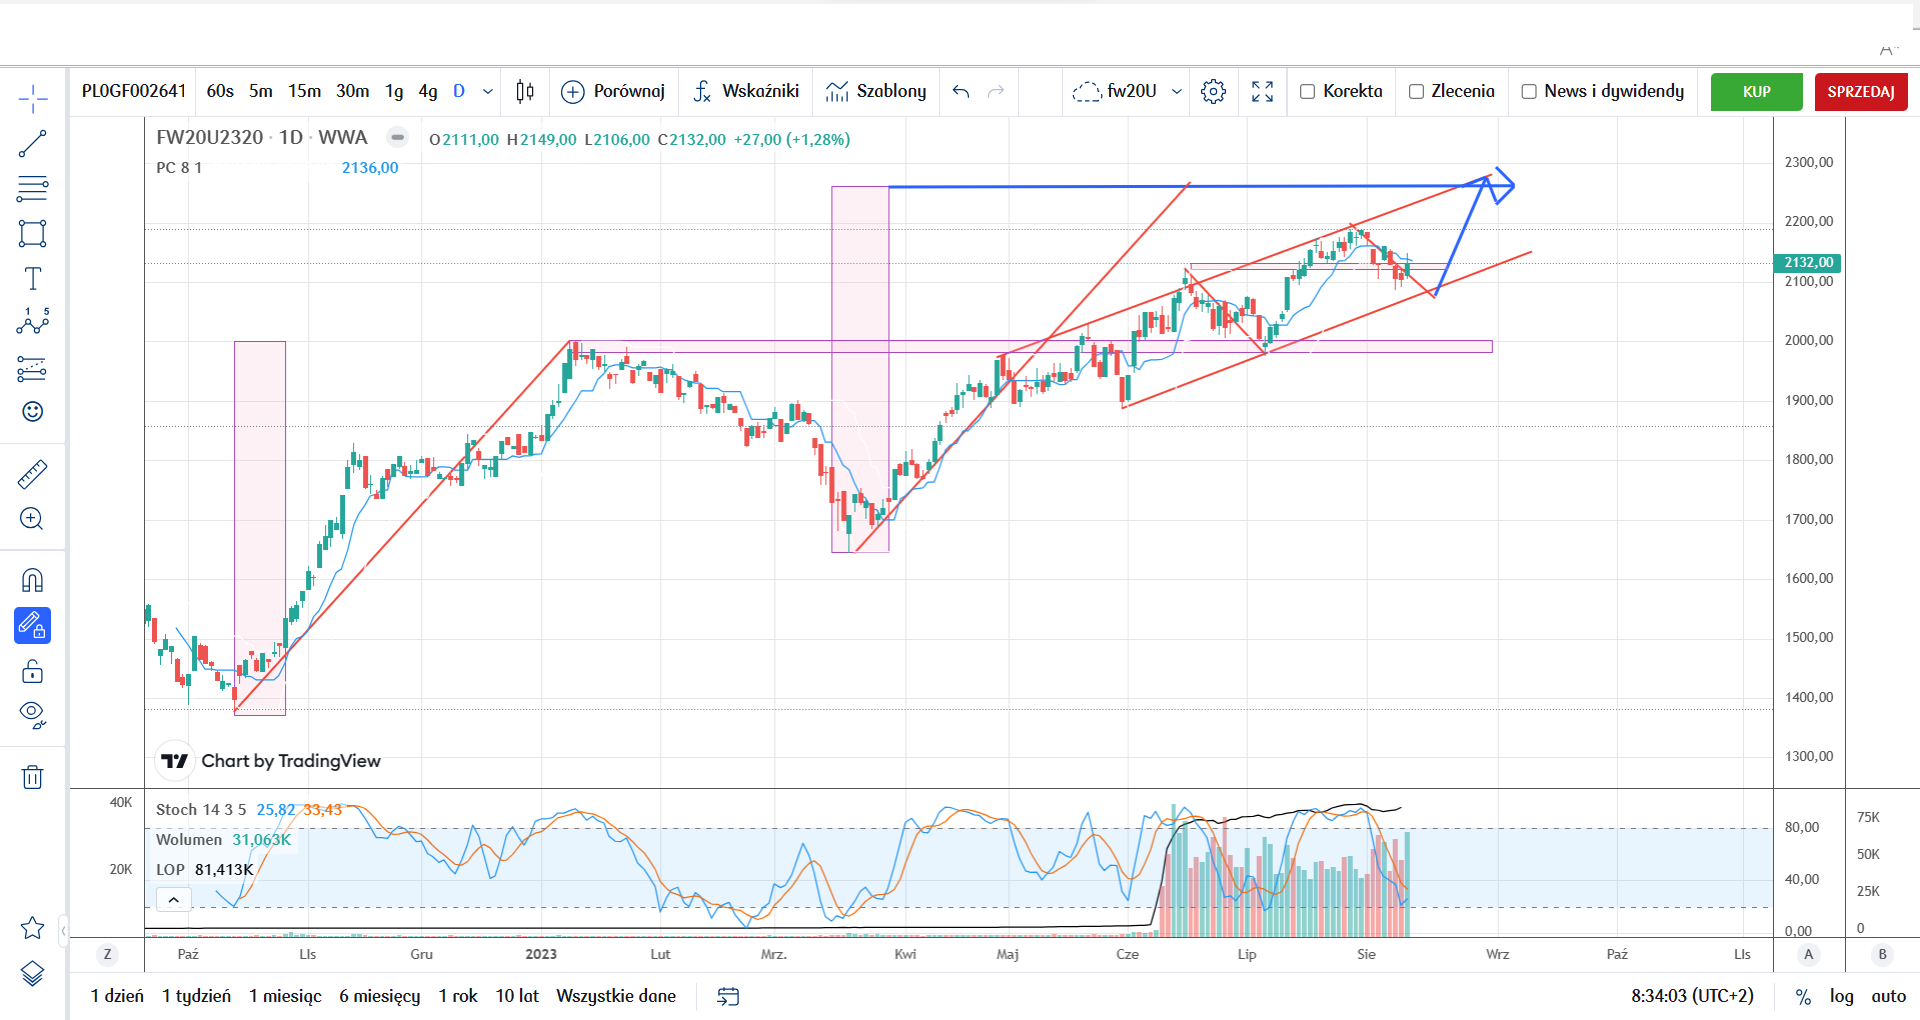Select the 30m interval

[353, 92]
